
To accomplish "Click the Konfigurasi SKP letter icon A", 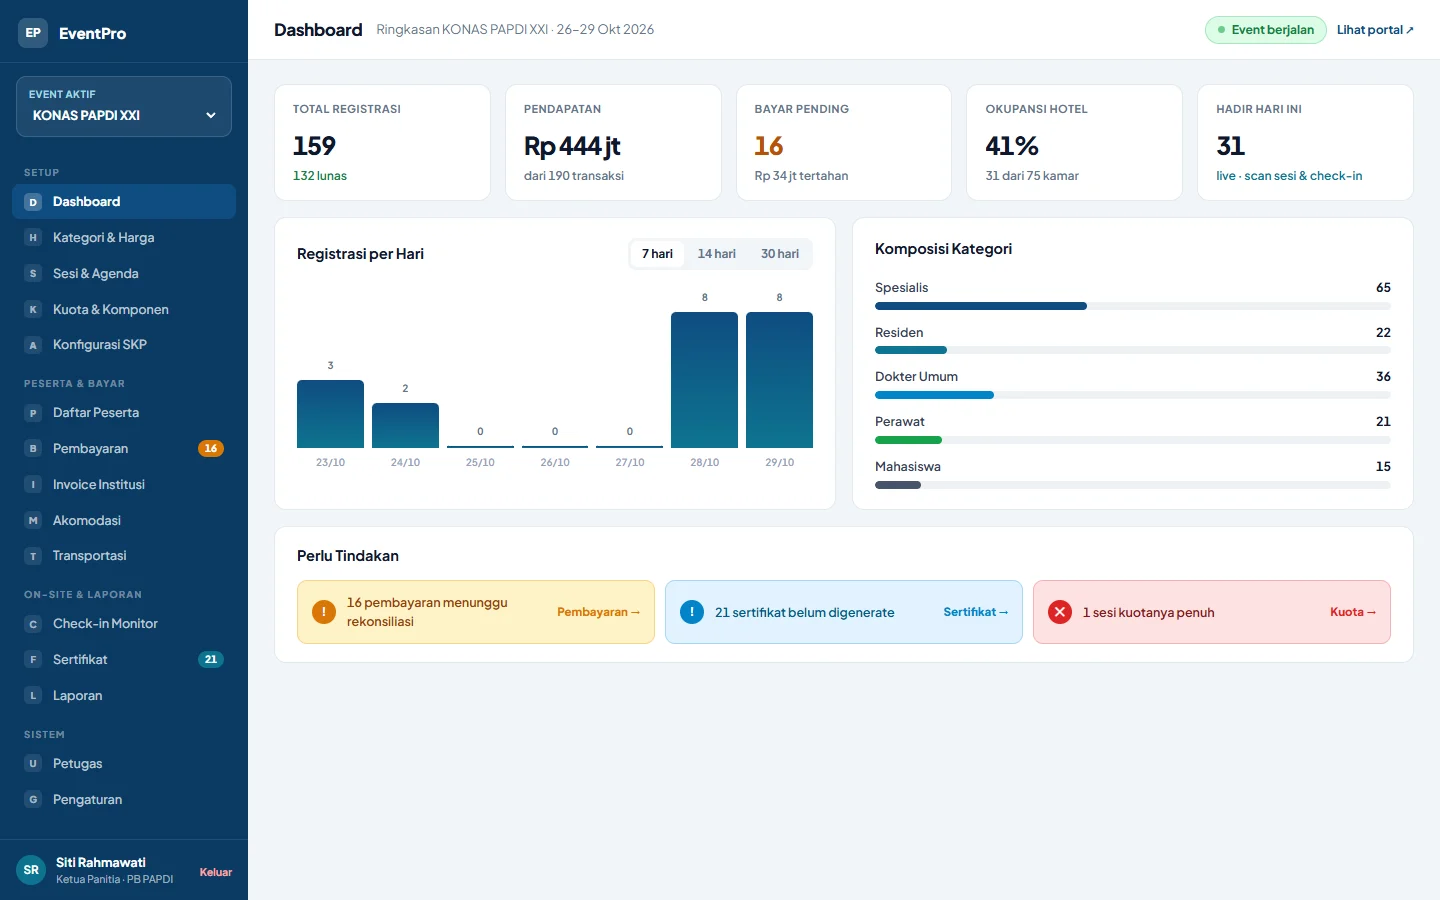I will [x=33, y=345].
